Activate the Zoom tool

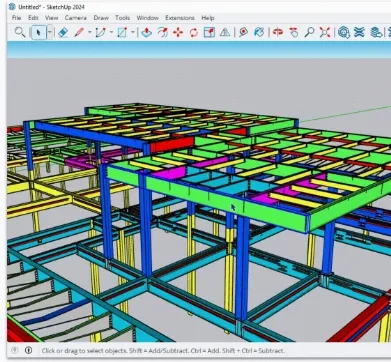(x=309, y=32)
